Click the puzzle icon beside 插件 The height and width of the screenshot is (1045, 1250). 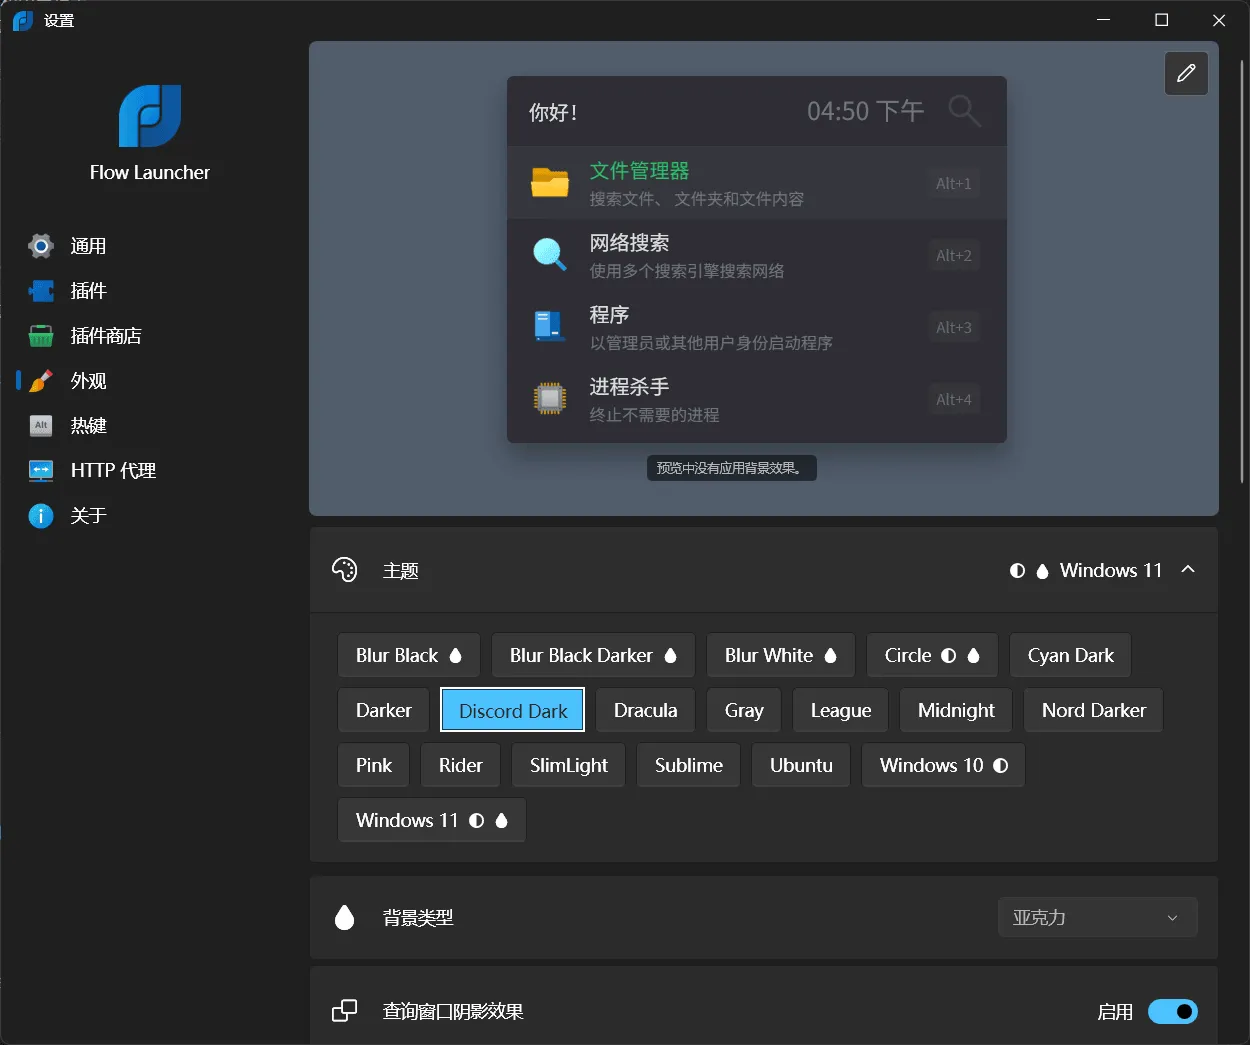[x=41, y=291]
